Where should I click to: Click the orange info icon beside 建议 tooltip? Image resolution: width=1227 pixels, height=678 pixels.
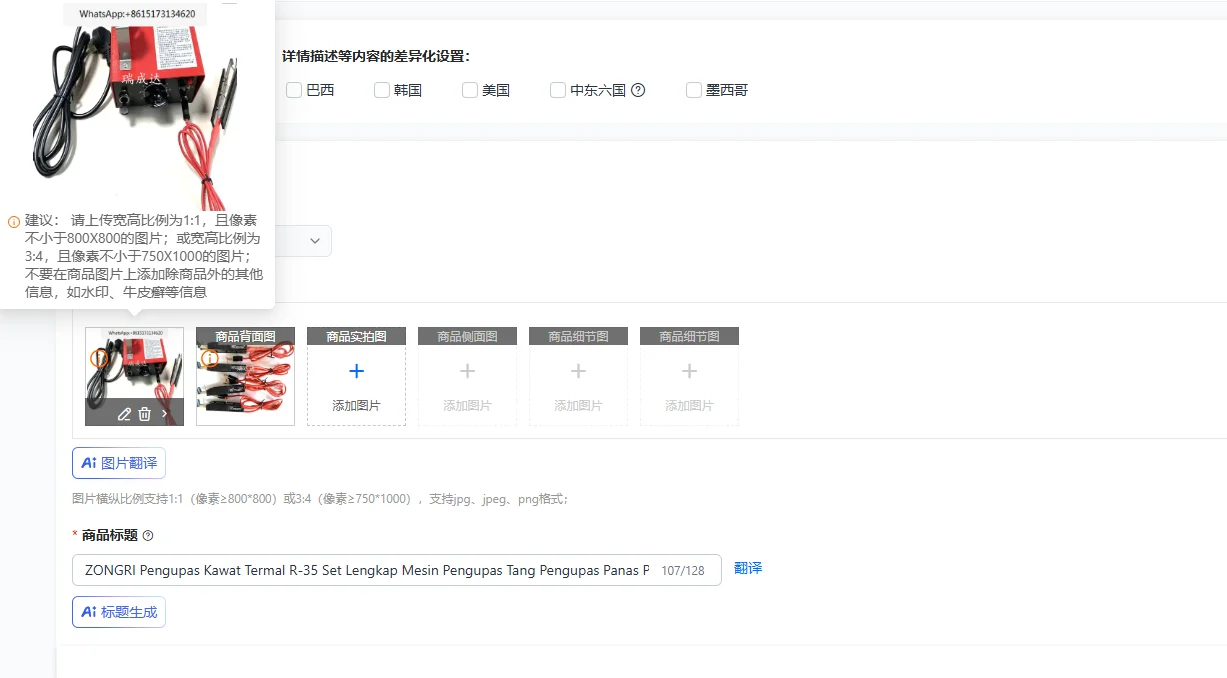point(14,221)
